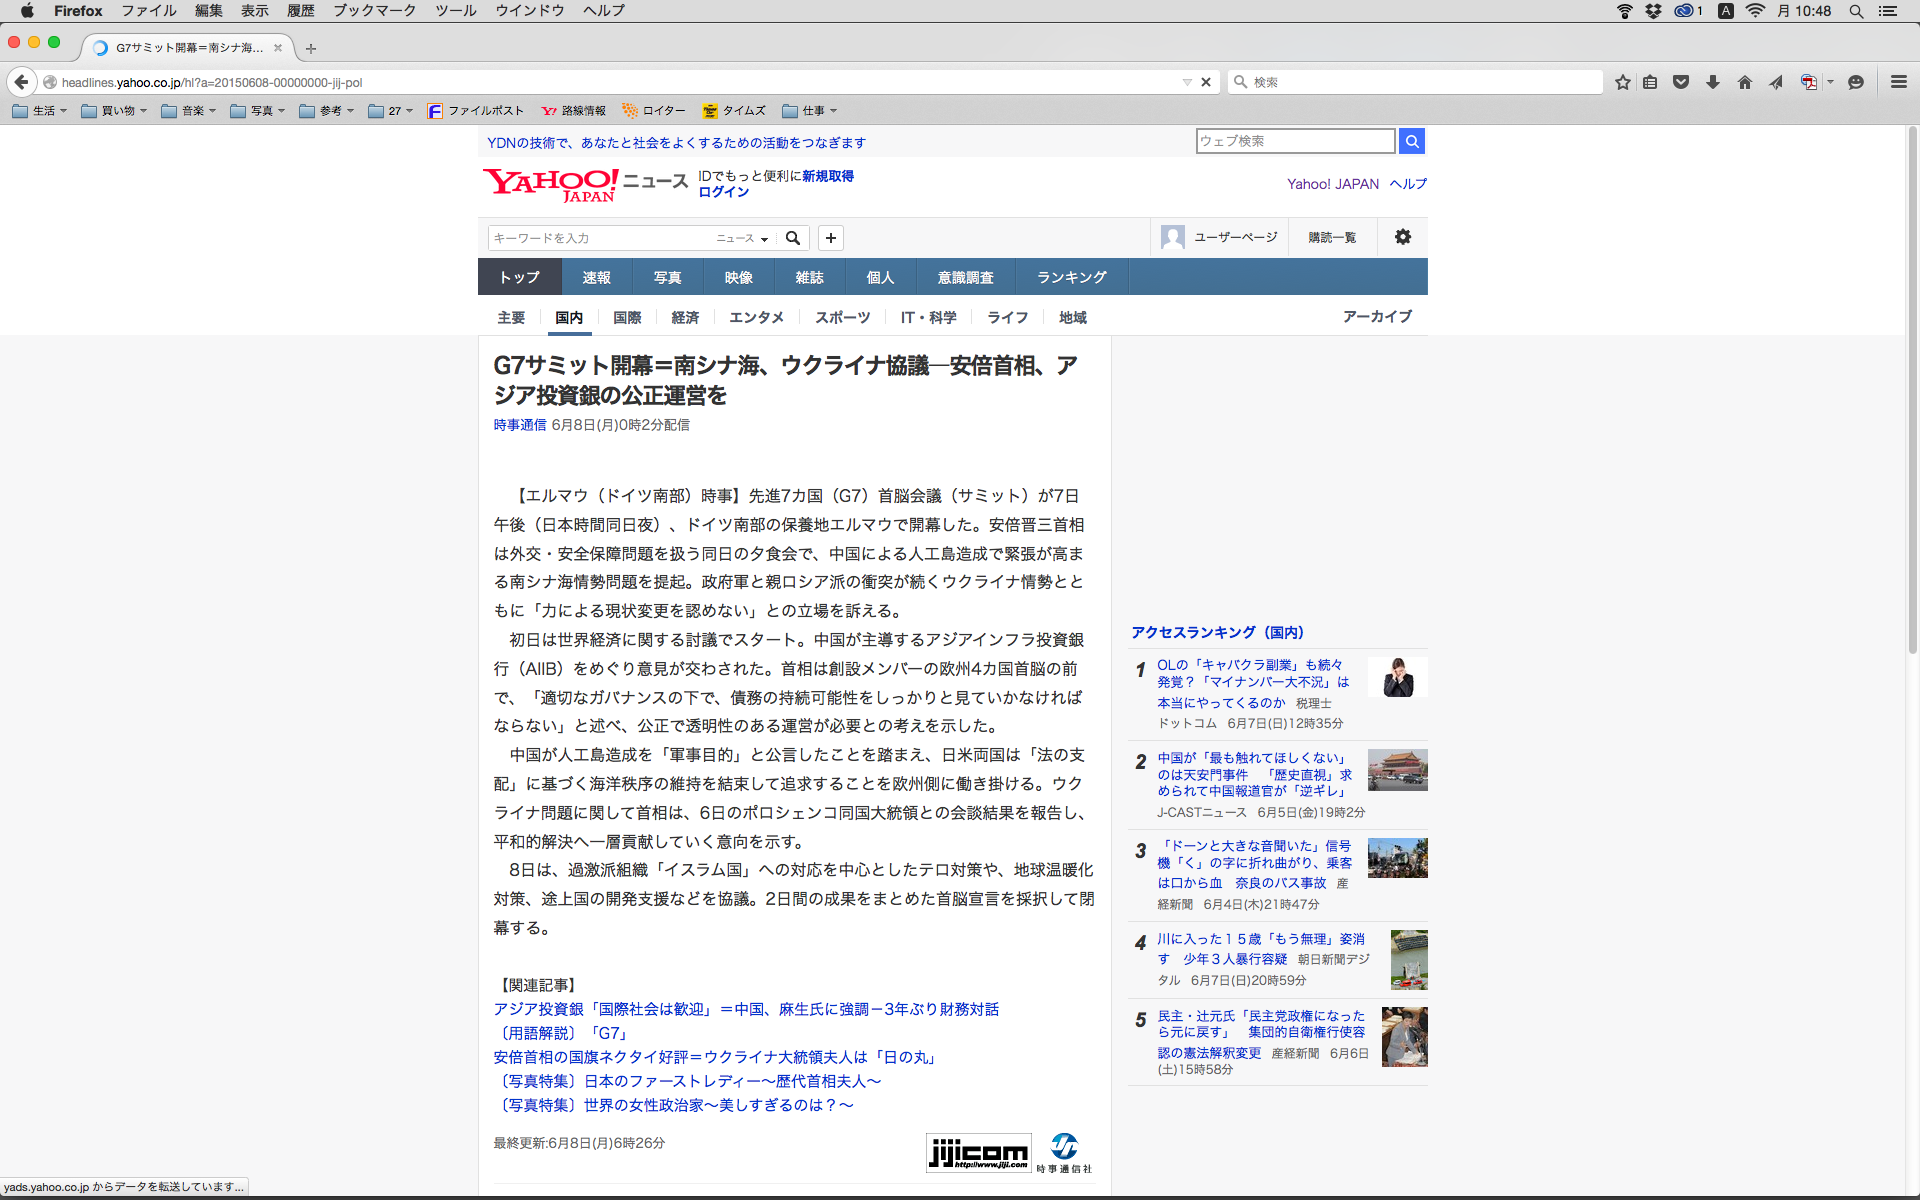Save the page to Pocket
1920x1200 pixels.
[1681, 82]
